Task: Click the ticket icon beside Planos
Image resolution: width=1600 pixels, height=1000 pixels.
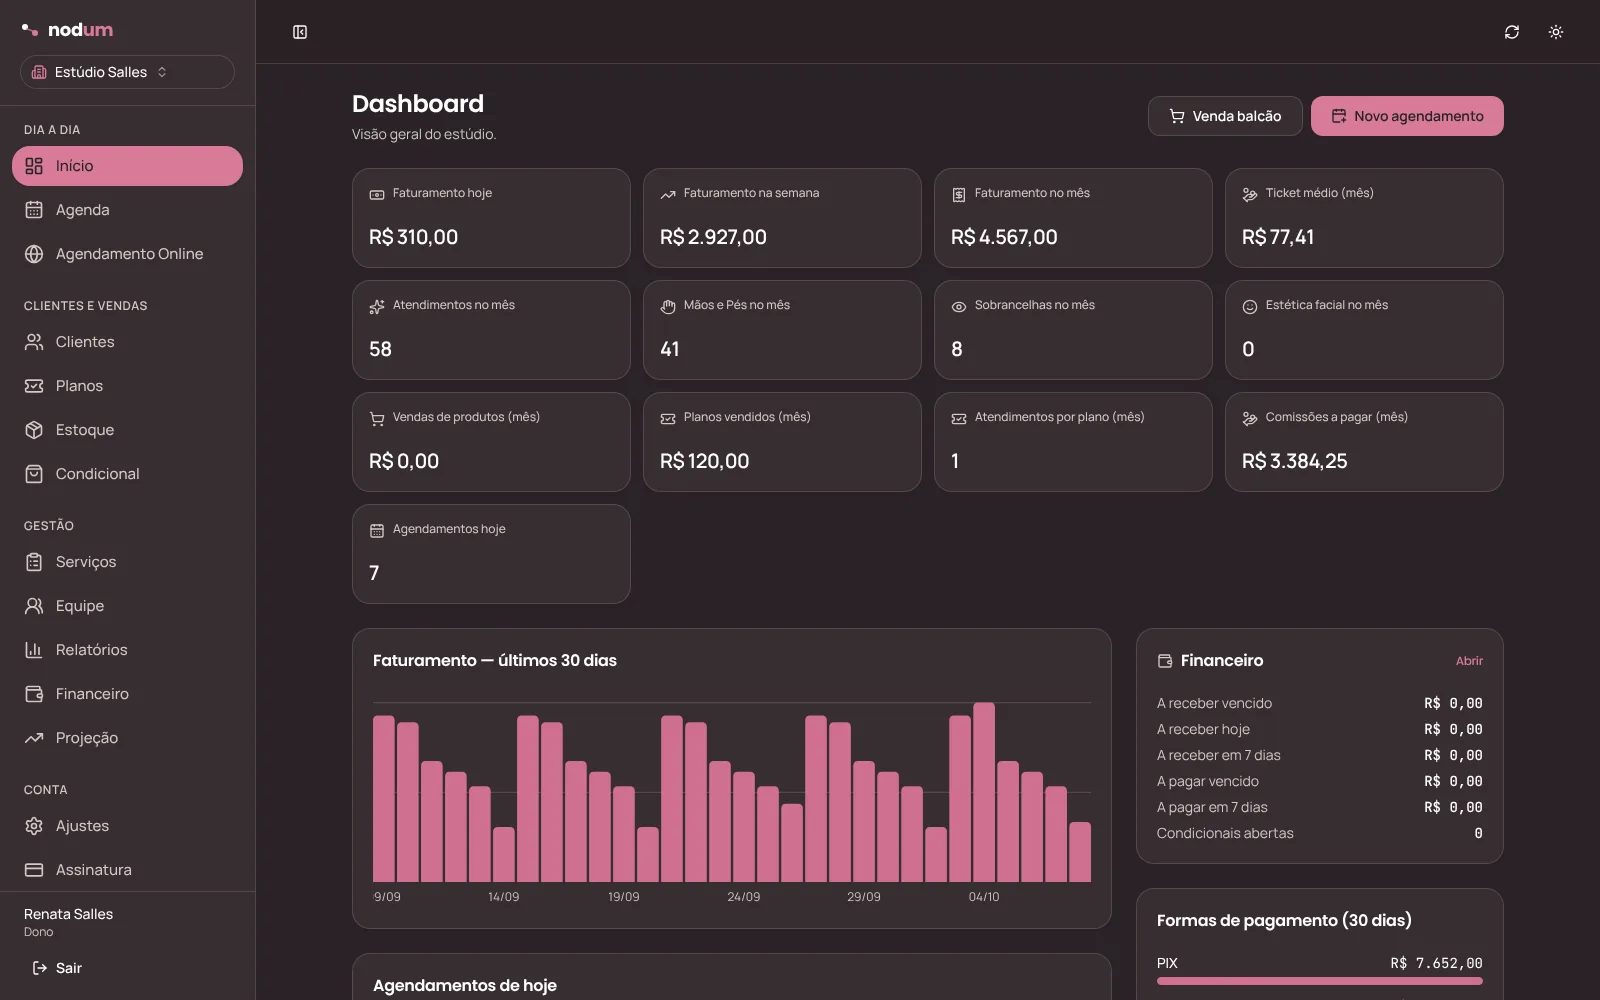Action: coord(34,386)
